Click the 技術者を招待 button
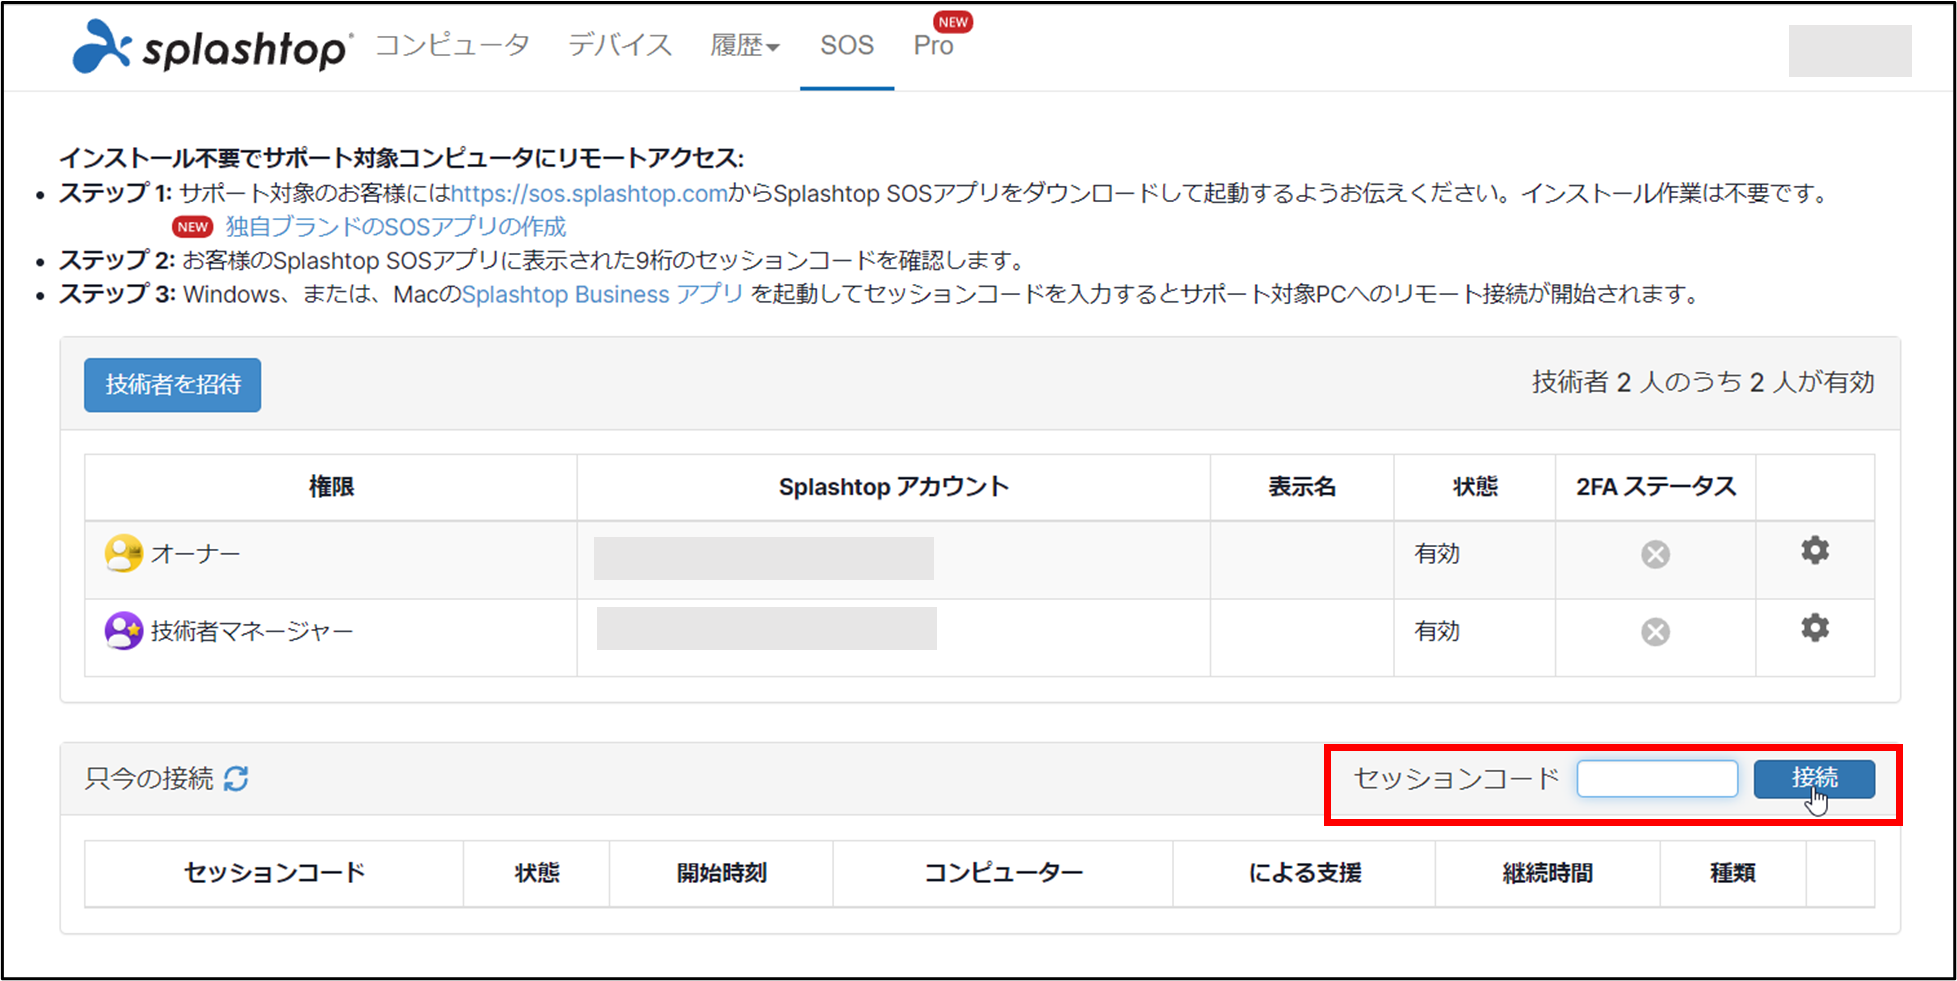This screenshot has height=981, width=1957. coord(171,385)
